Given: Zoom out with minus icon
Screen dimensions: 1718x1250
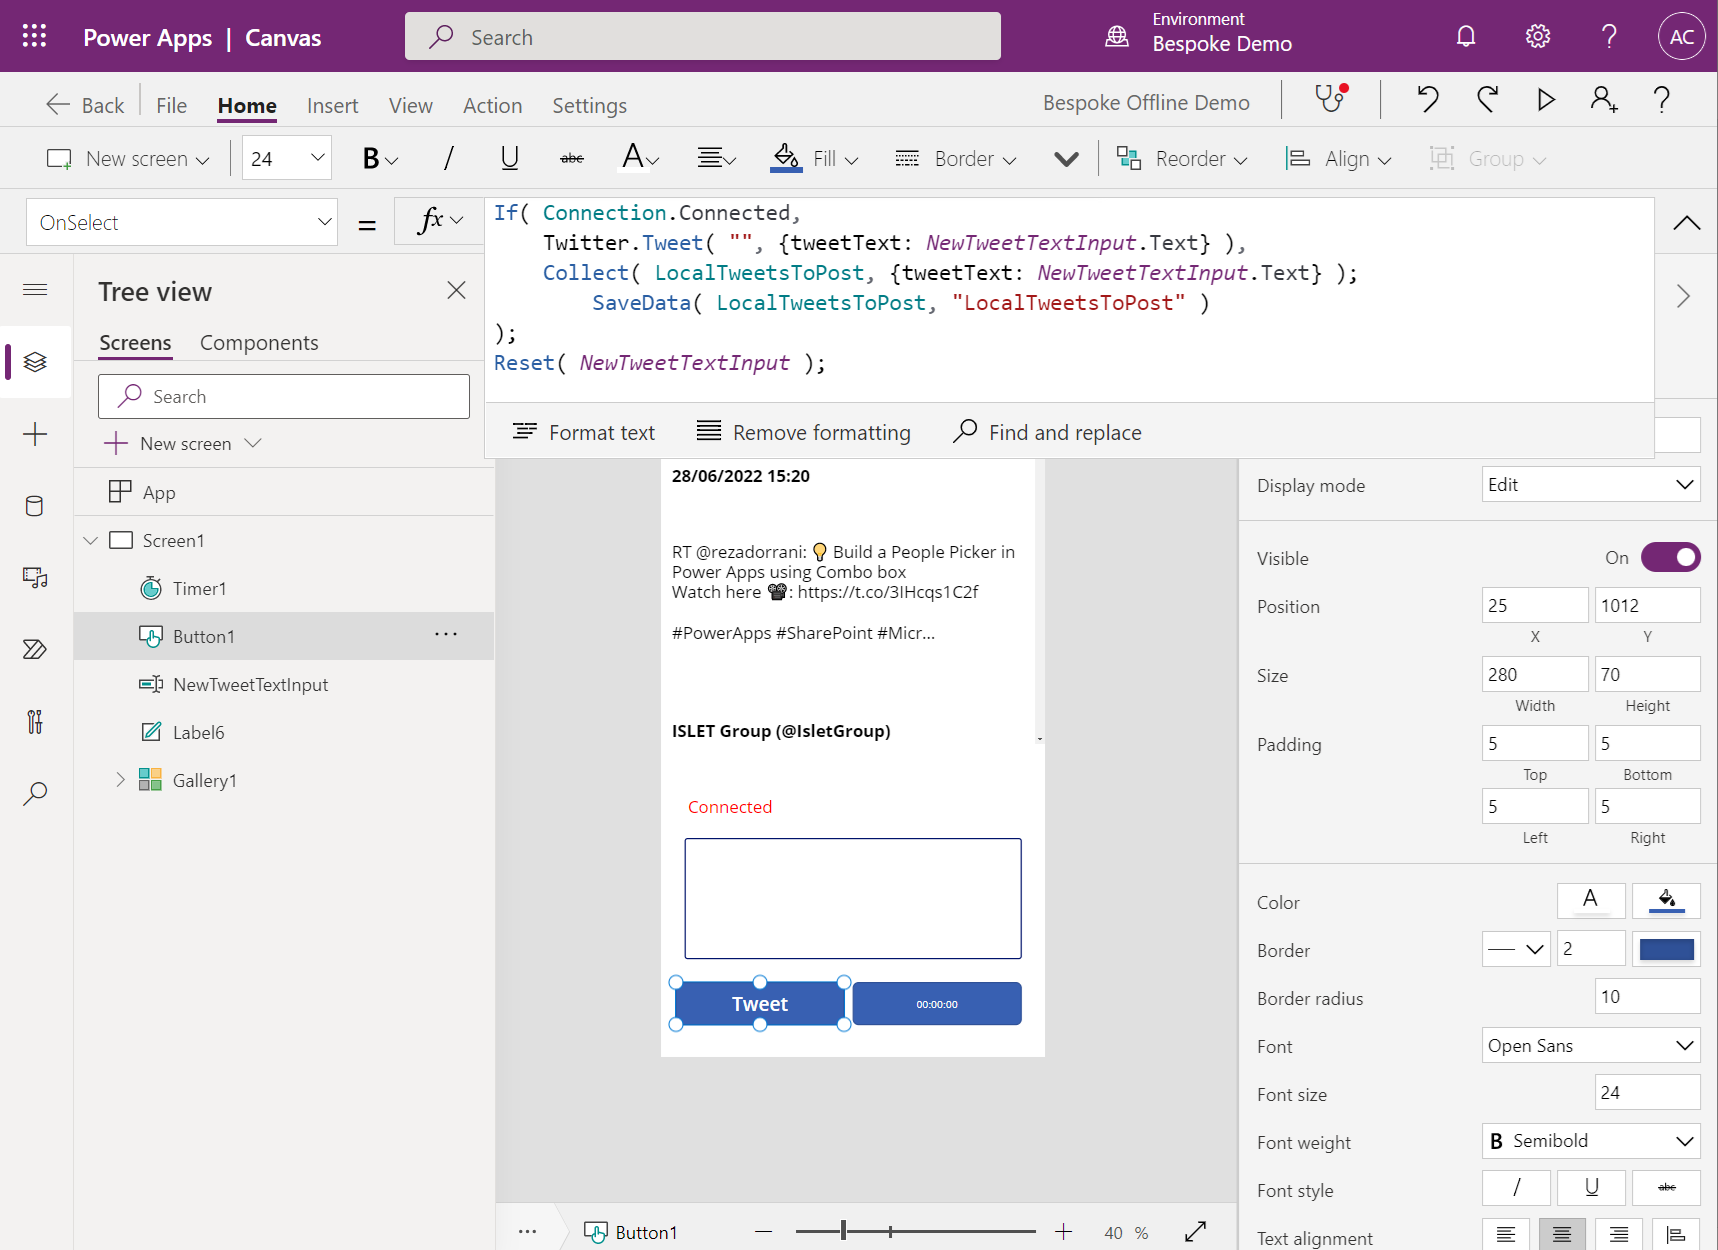Looking at the screenshot, I should click(764, 1232).
